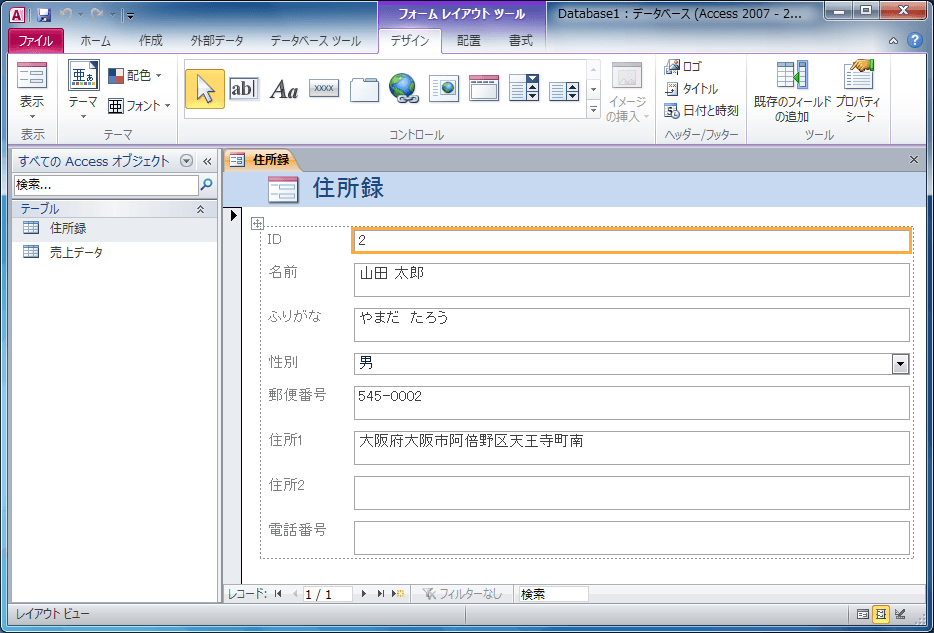Switch to the 作成 tab
The height and width of the screenshot is (633, 934).
(151, 40)
